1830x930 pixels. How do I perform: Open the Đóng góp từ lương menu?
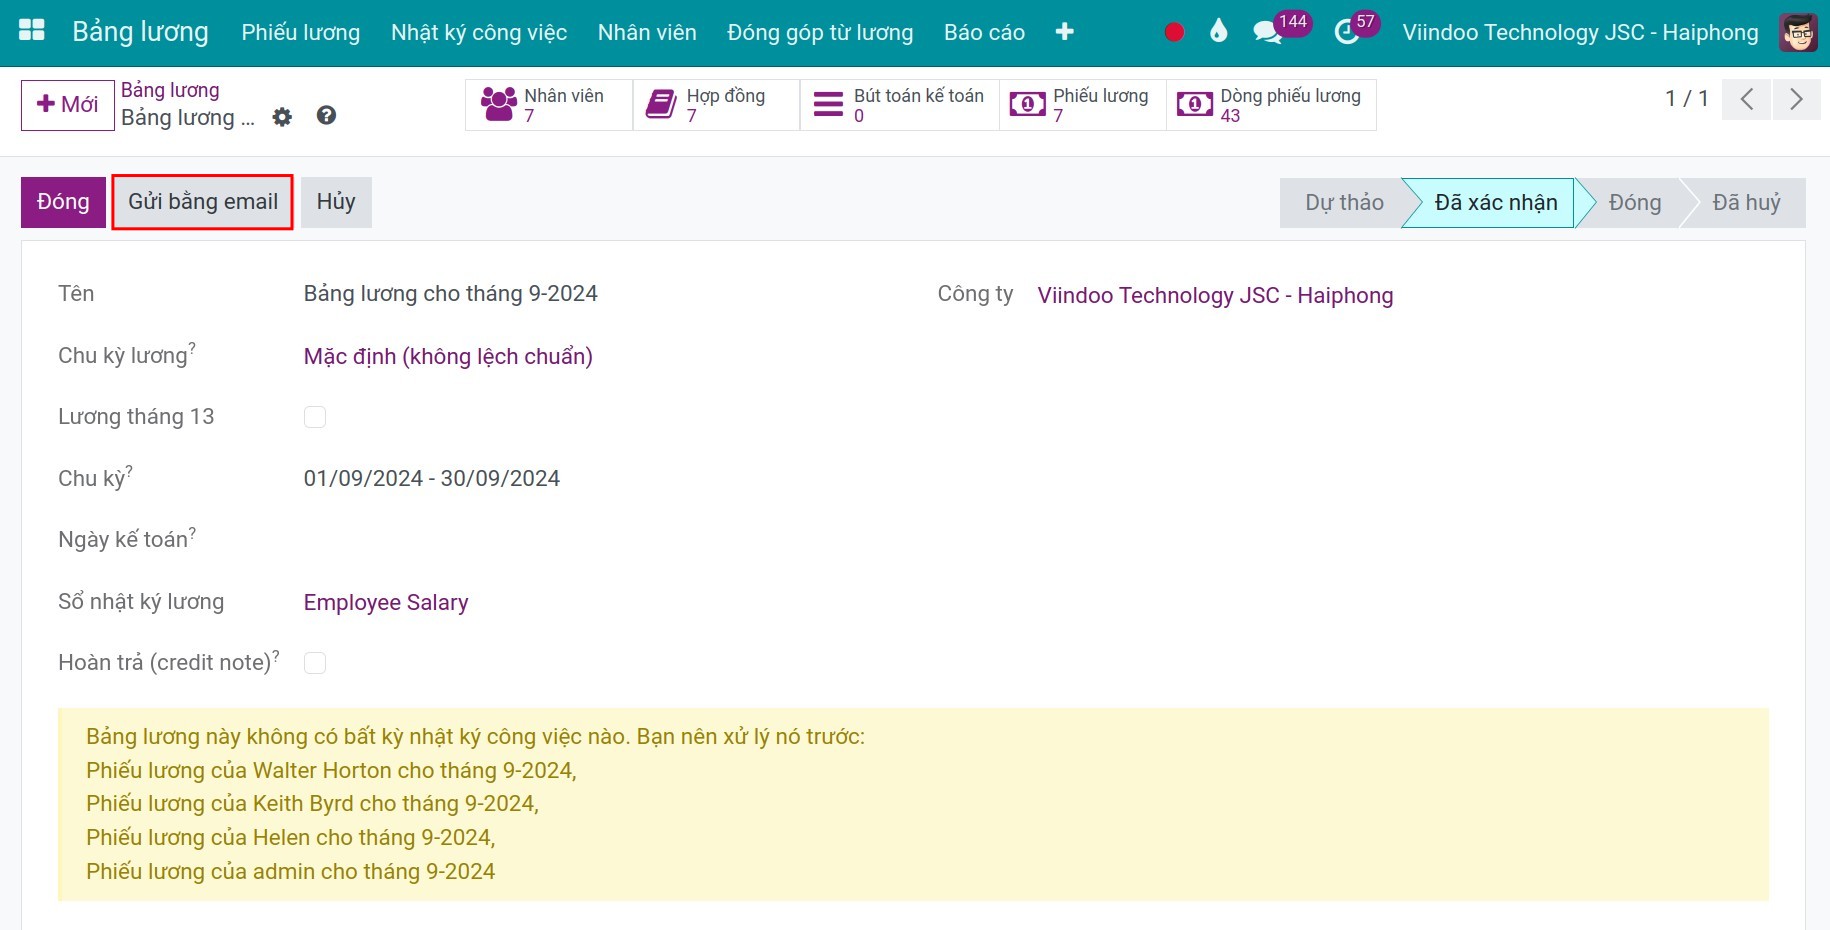tap(820, 32)
